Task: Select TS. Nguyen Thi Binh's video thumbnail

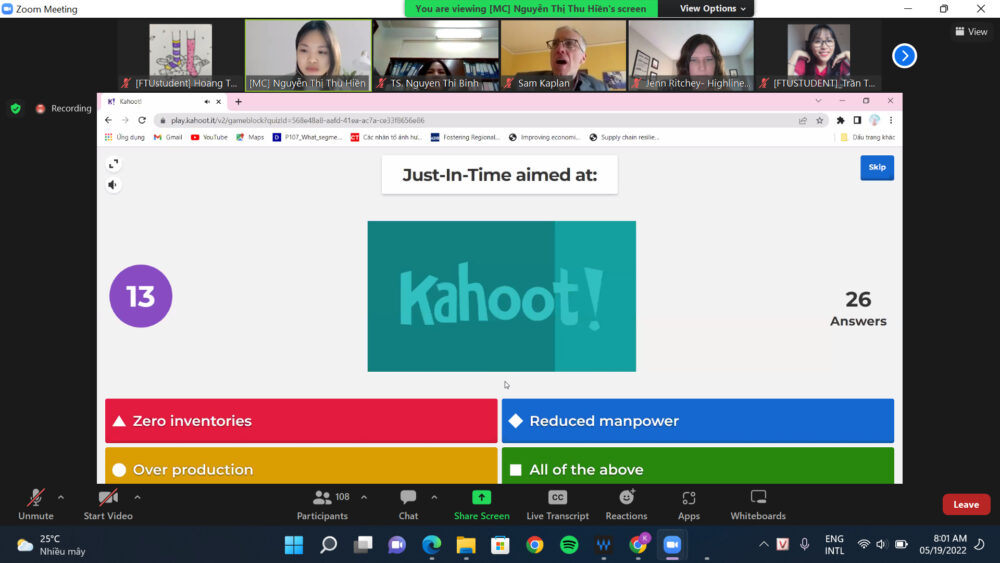Action: [x=436, y=55]
